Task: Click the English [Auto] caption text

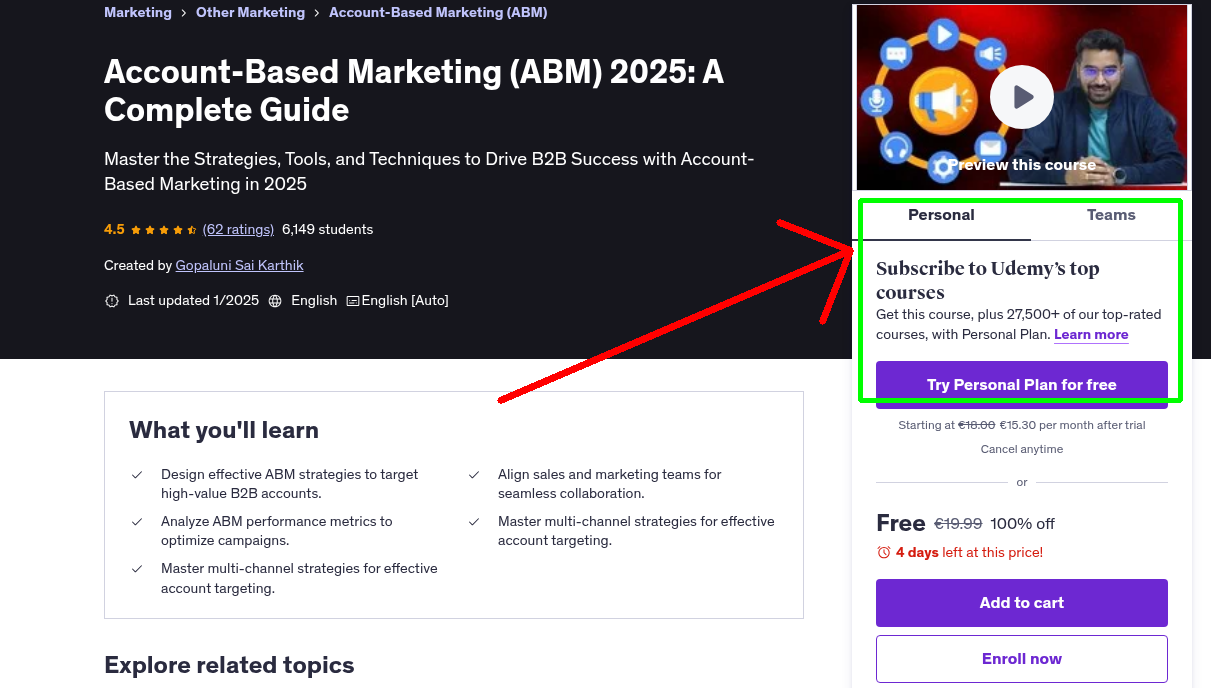Action: [405, 301]
